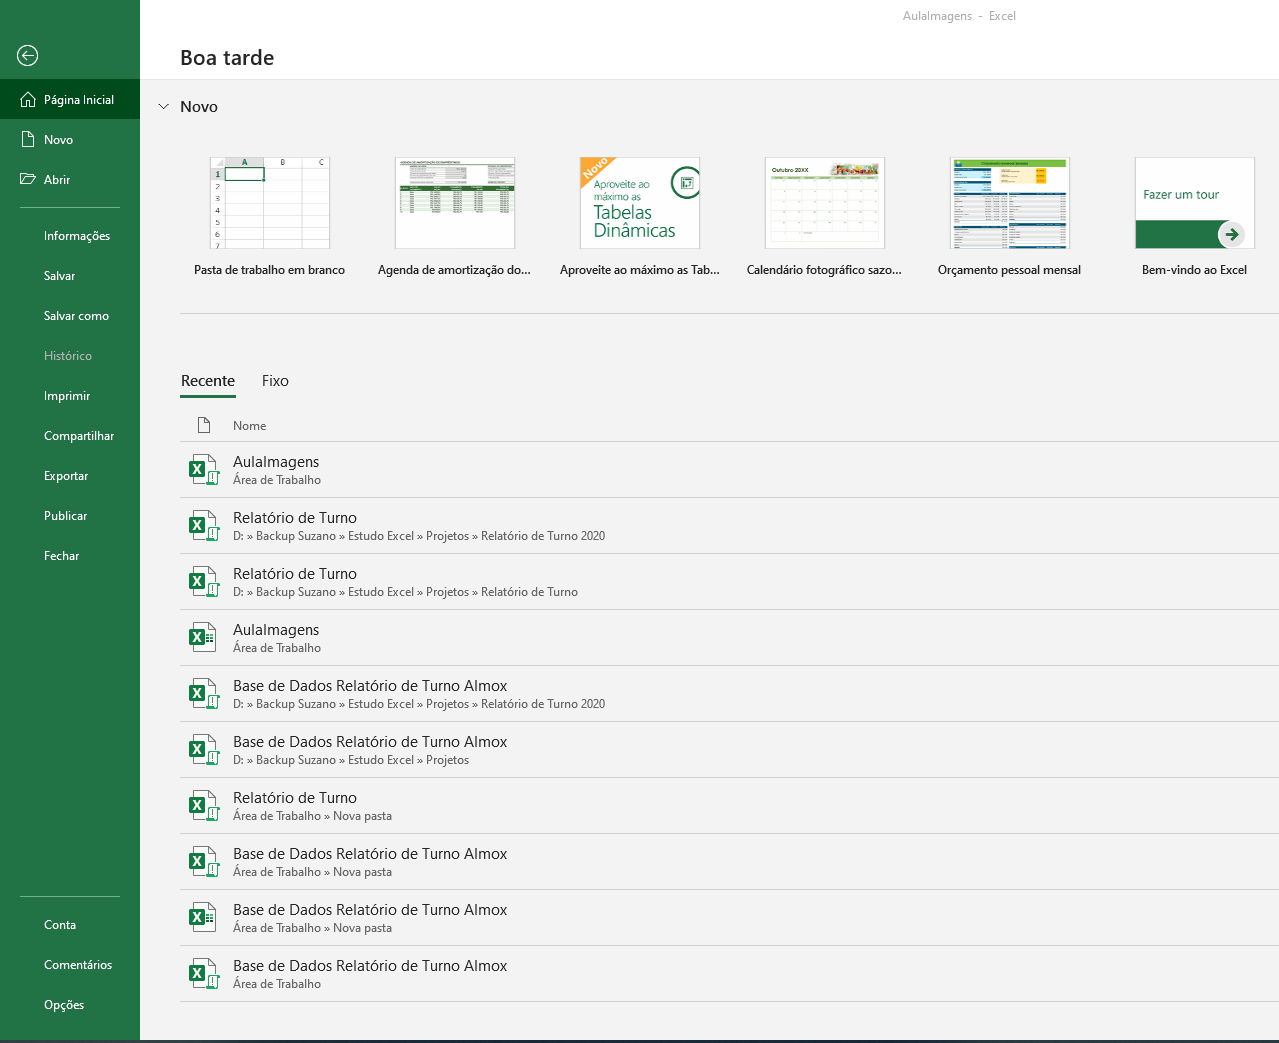Click Histórico in sidebar

click(x=70, y=356)
